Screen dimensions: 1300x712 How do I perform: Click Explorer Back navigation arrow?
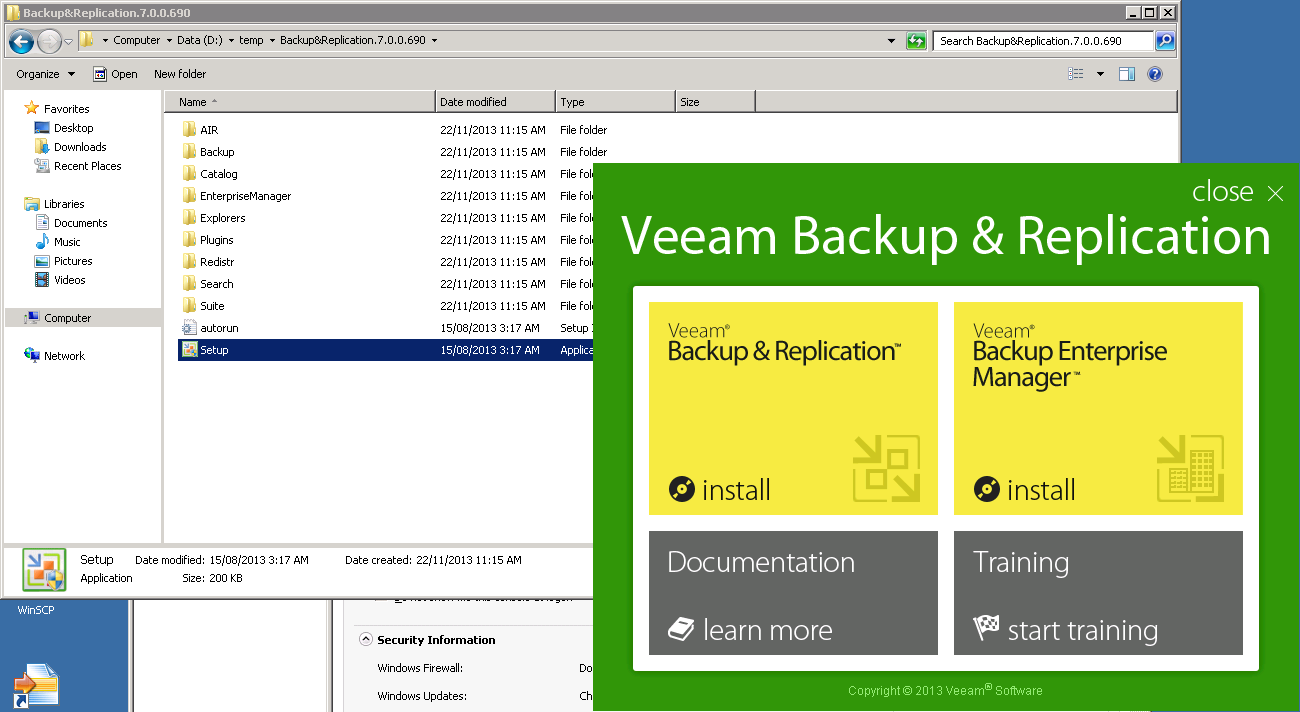click(x=21, y=41)
